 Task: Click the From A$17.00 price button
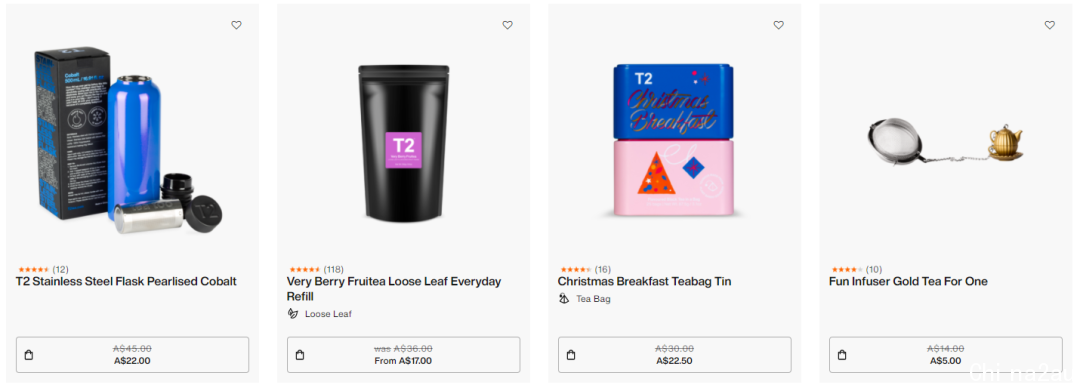(404, 355)
